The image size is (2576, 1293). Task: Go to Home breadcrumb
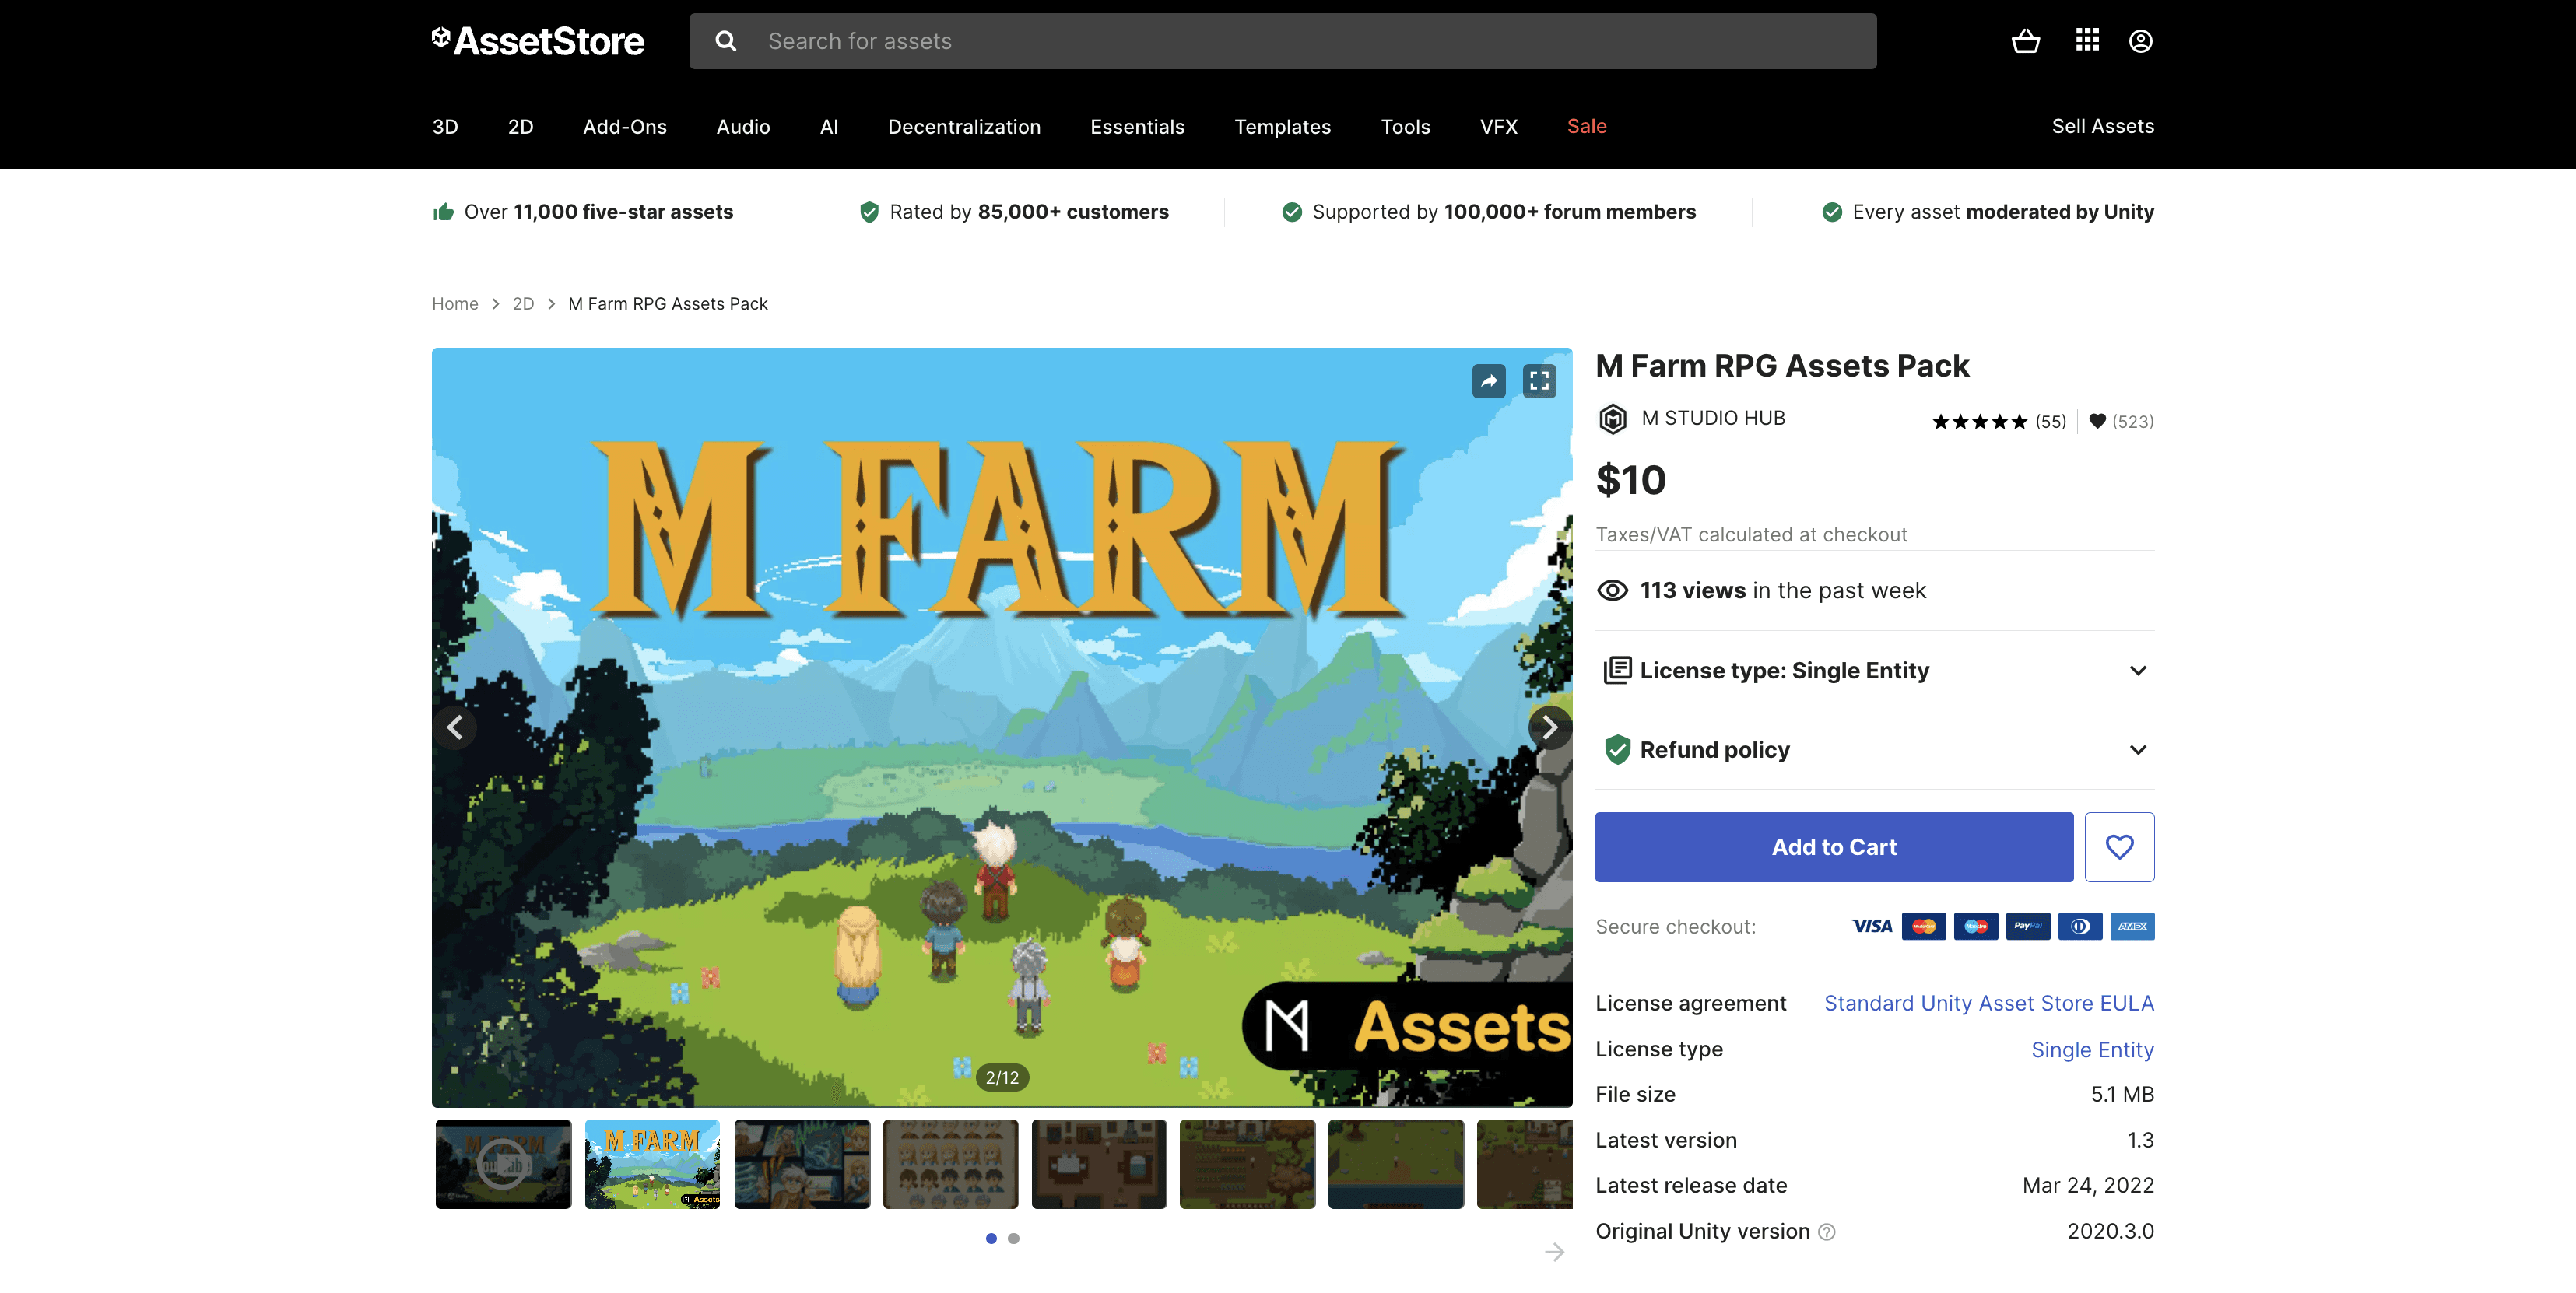point(455,304)
